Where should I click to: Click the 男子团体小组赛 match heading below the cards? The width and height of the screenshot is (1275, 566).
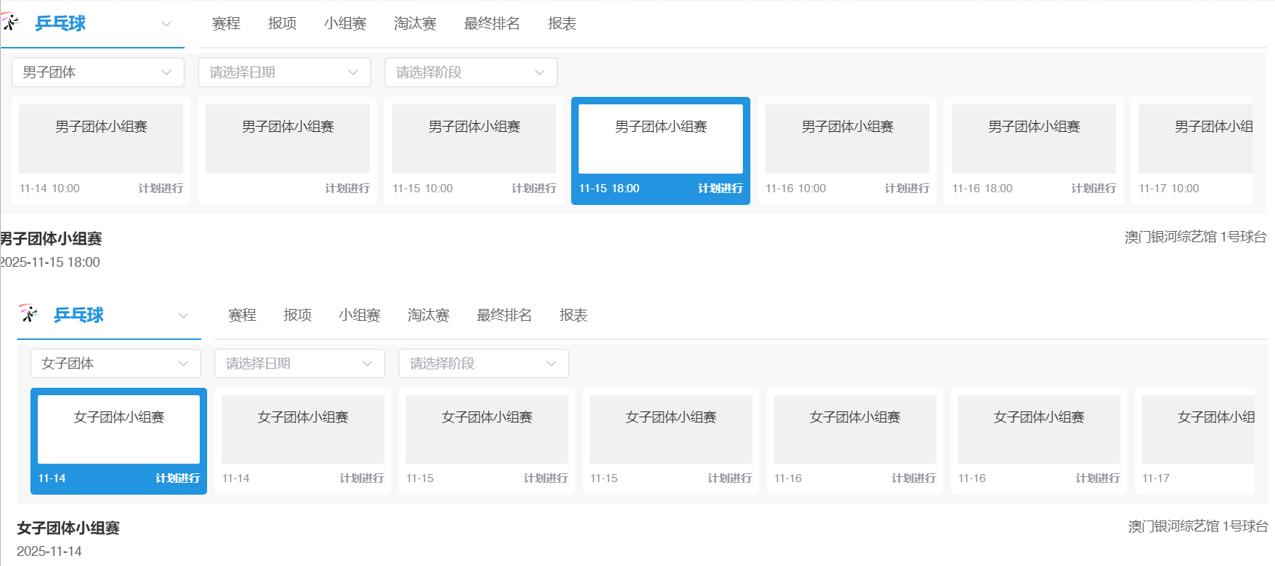(50, 239)
